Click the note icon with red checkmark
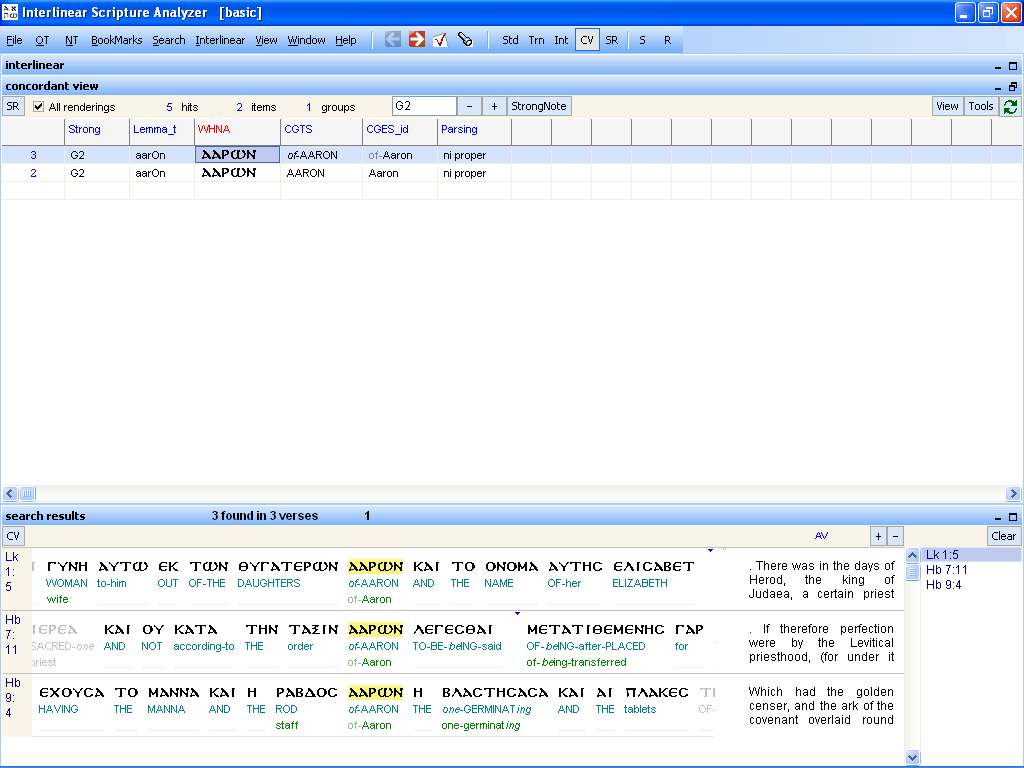Viewport: 1024px width, 768px height. pyautogui.click(x=441, y=40)
